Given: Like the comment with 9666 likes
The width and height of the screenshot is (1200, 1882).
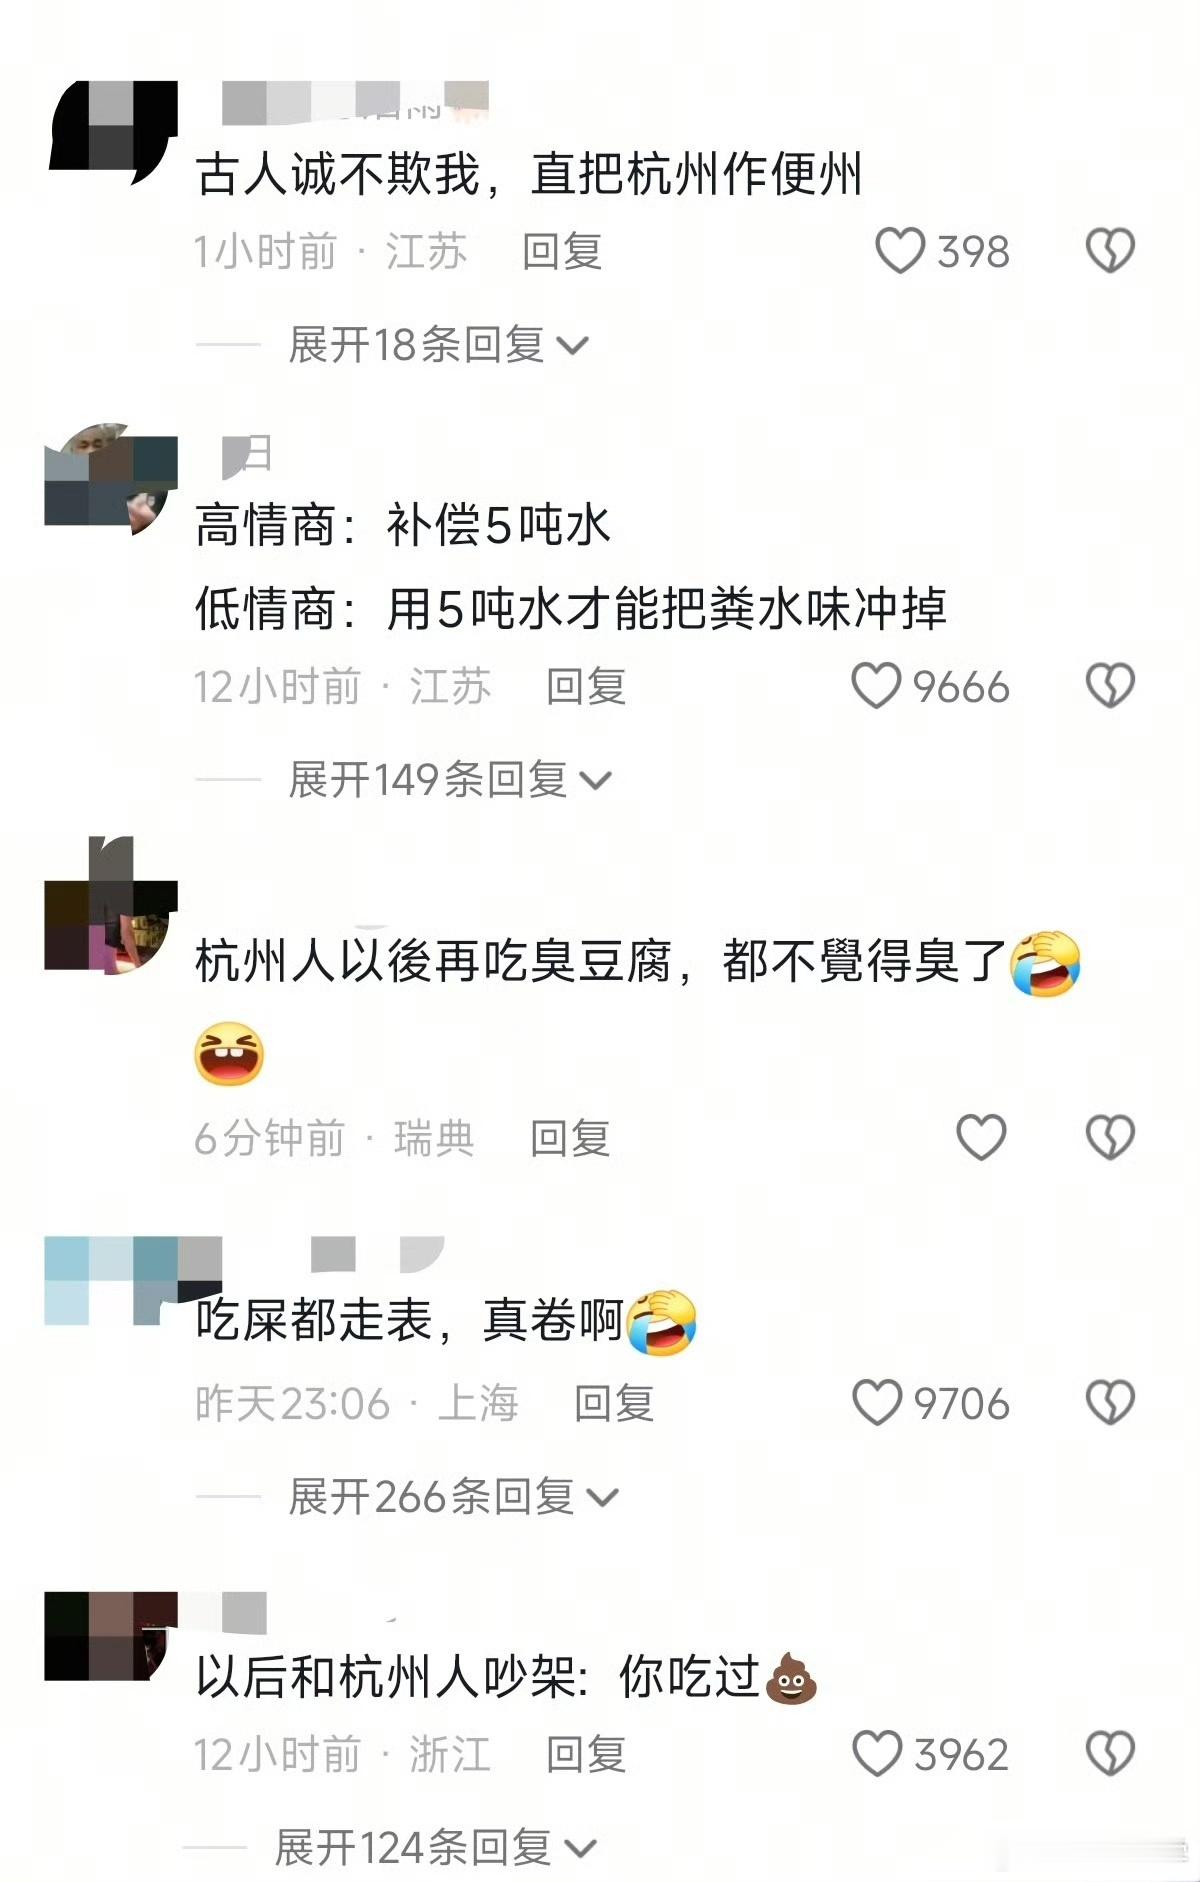Looking at the screenshot, I should coord(876,687).
